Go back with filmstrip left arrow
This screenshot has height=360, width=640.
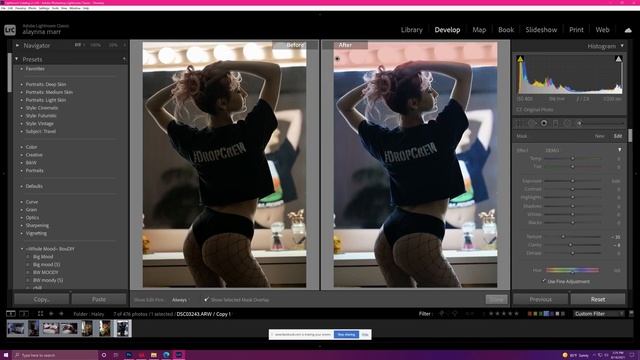pos(51,313)
